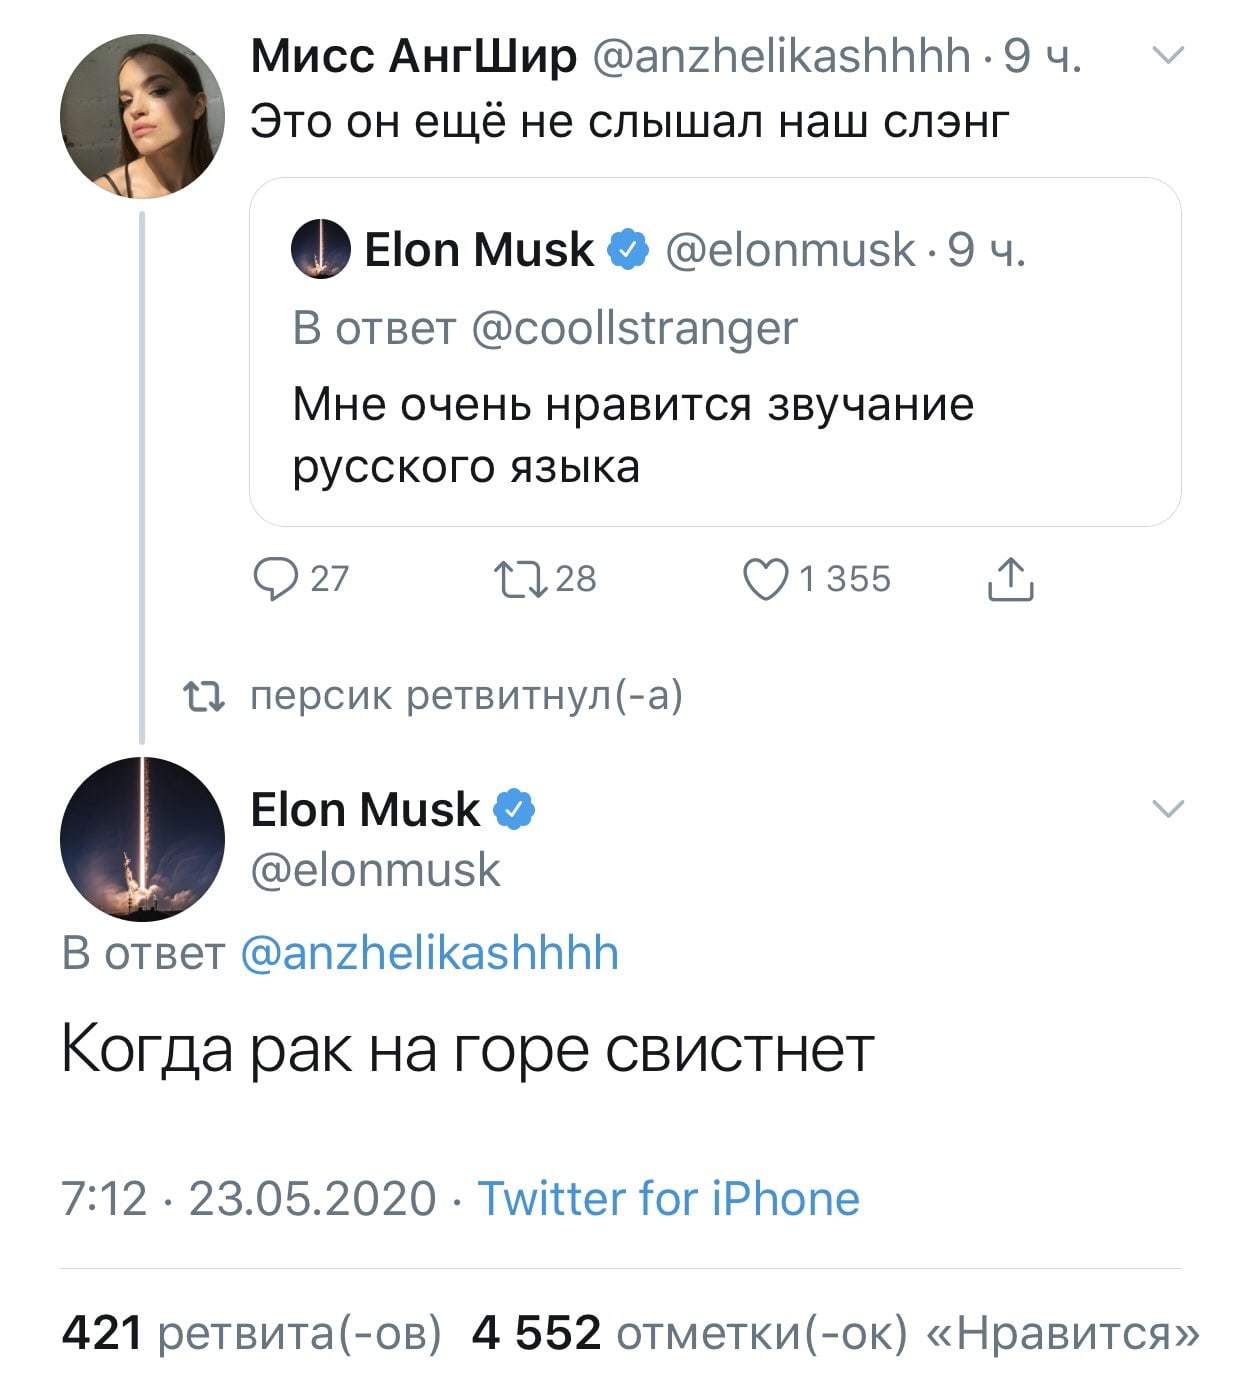This screenshot has width=1242, height=1400.
Task: Open the large rocket launch avatar
Action: (x=142, y=838)
